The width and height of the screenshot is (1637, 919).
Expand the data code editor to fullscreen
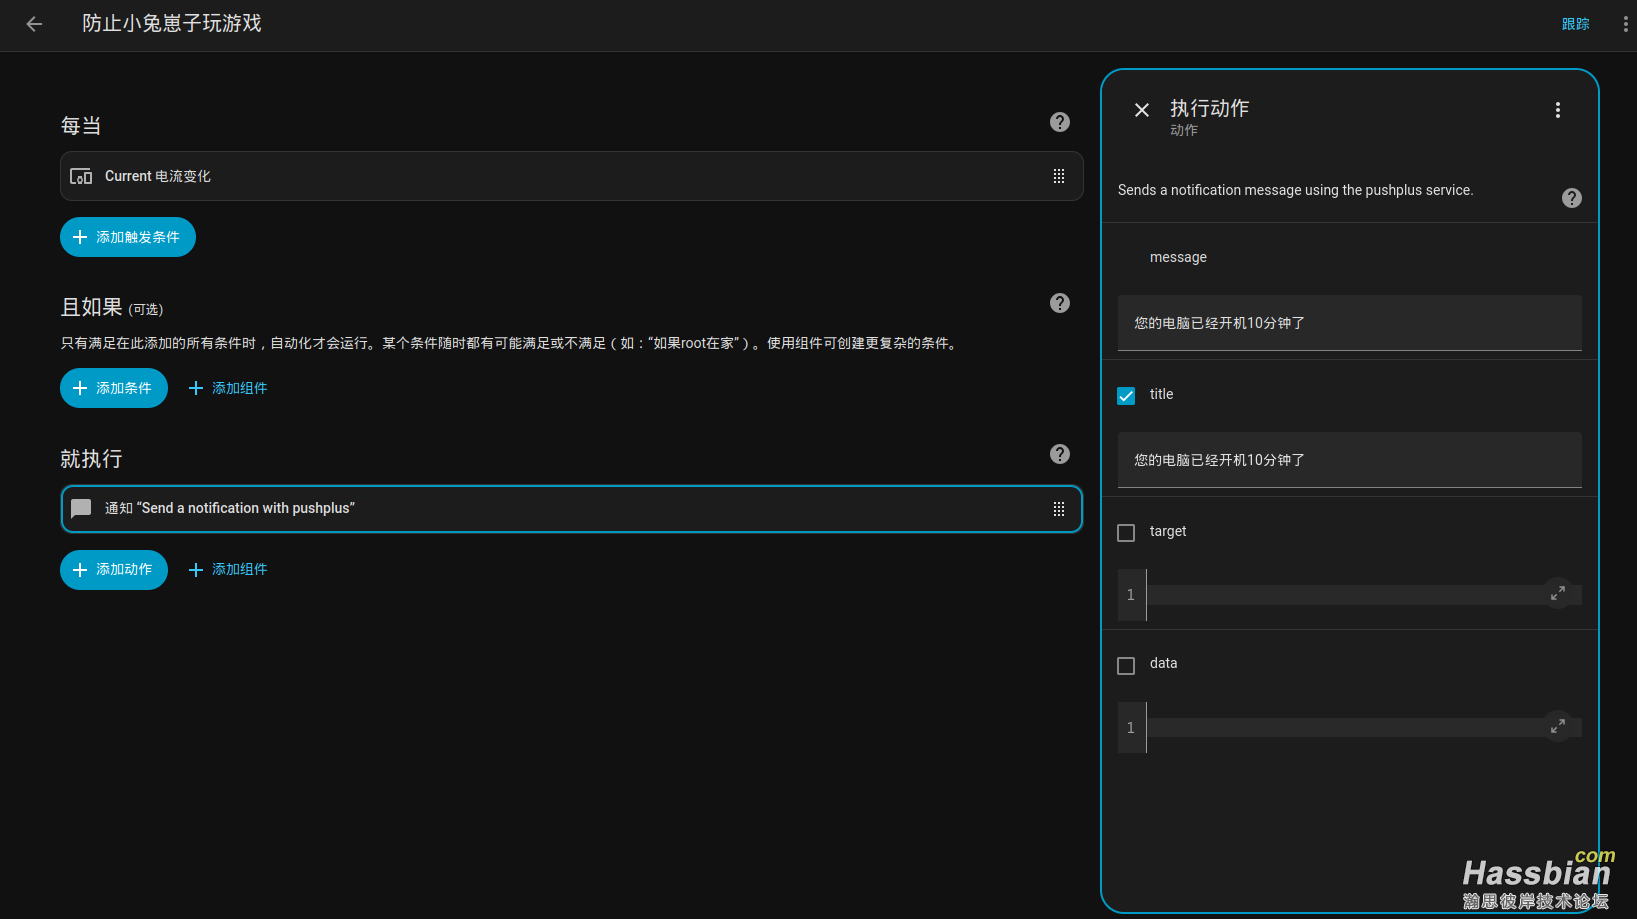[1557, 726]
